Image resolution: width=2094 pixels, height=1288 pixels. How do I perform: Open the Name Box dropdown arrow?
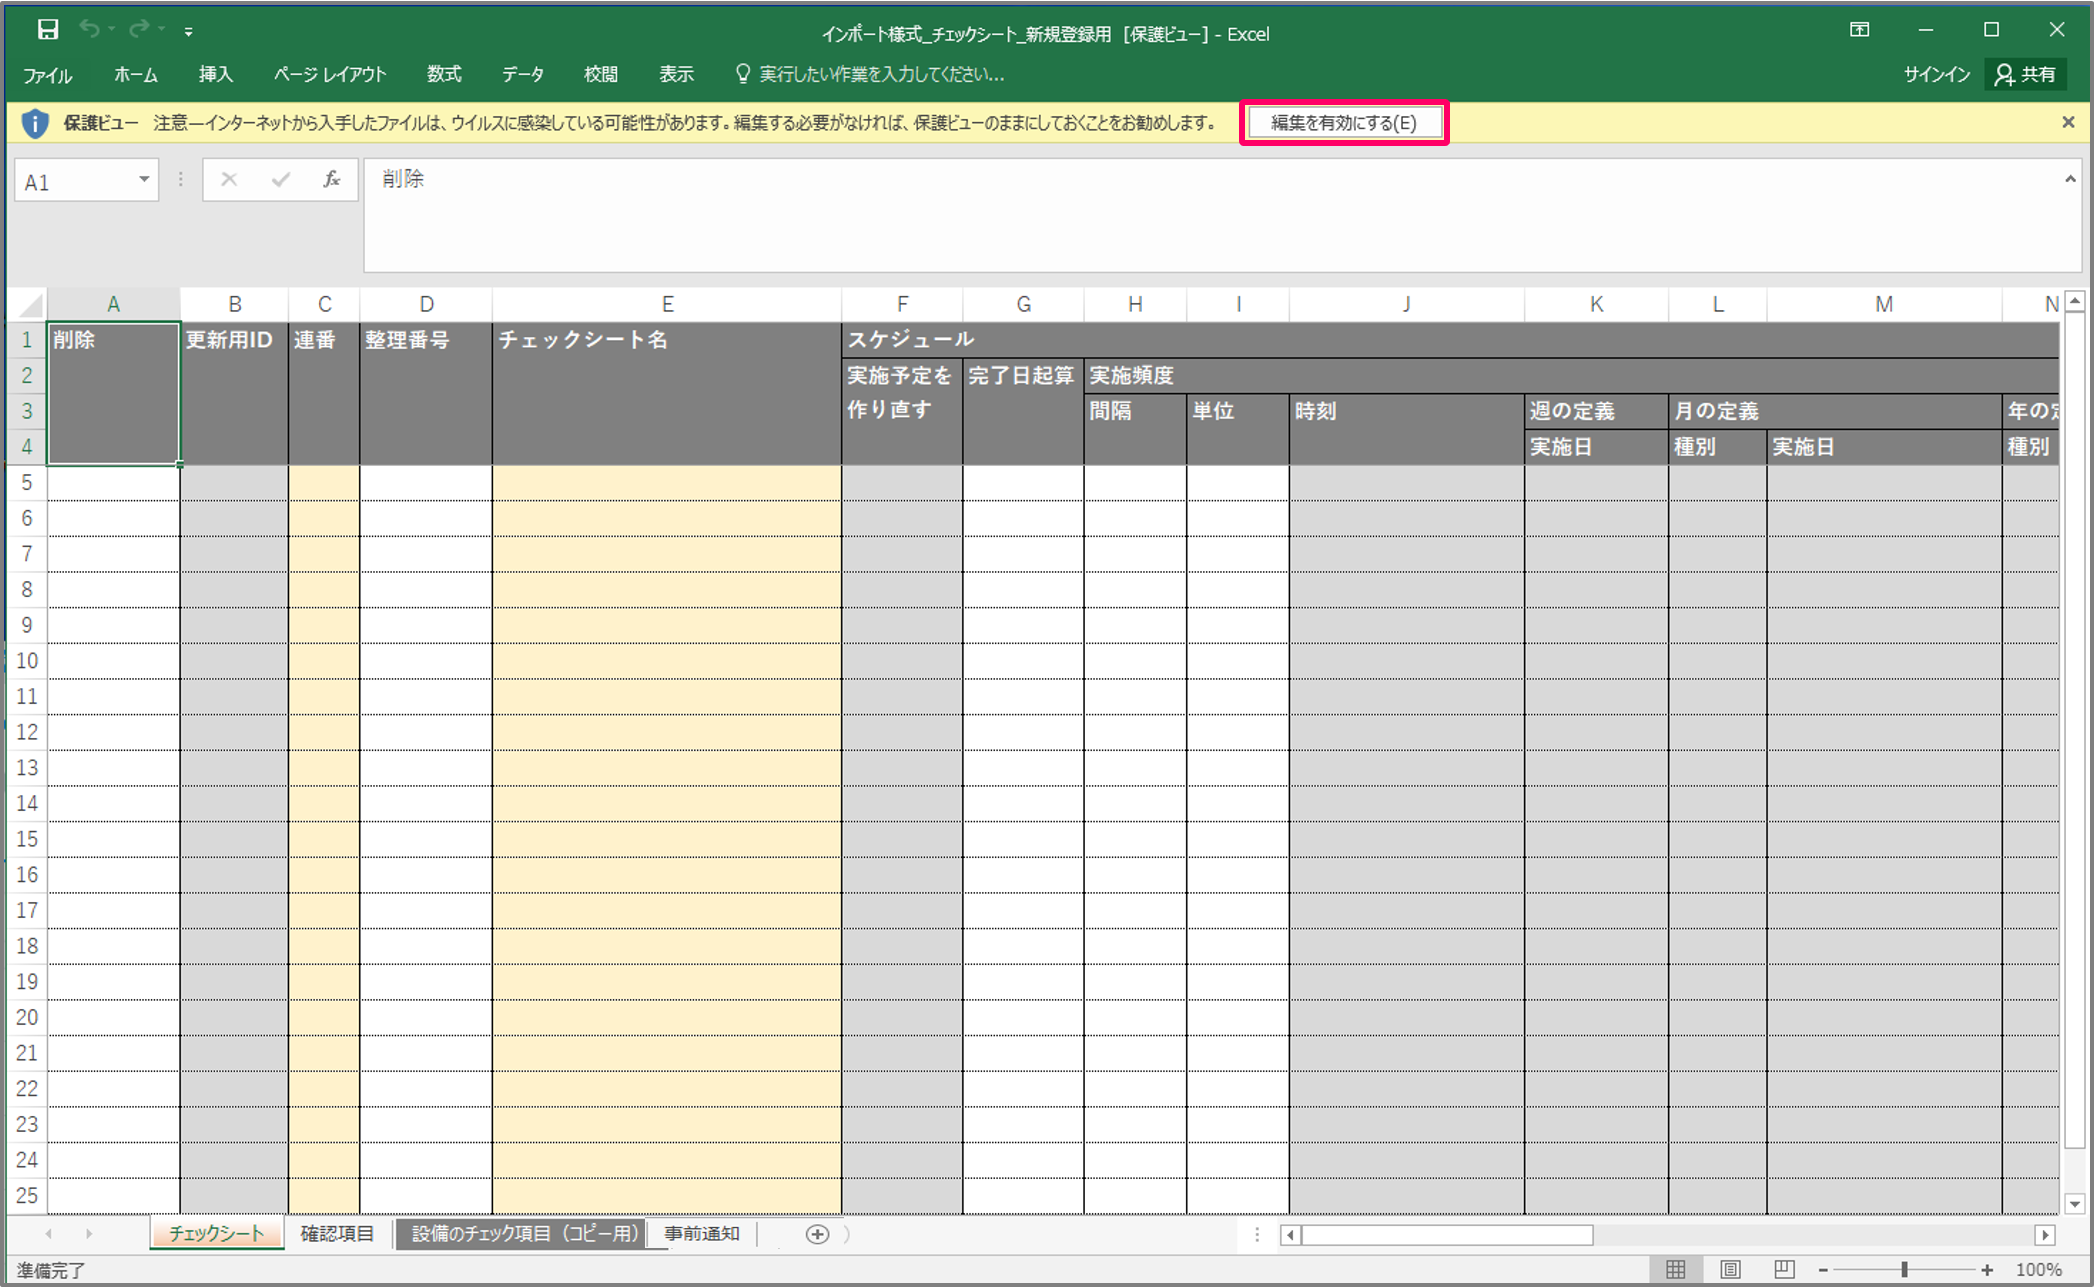coord(144,180)
